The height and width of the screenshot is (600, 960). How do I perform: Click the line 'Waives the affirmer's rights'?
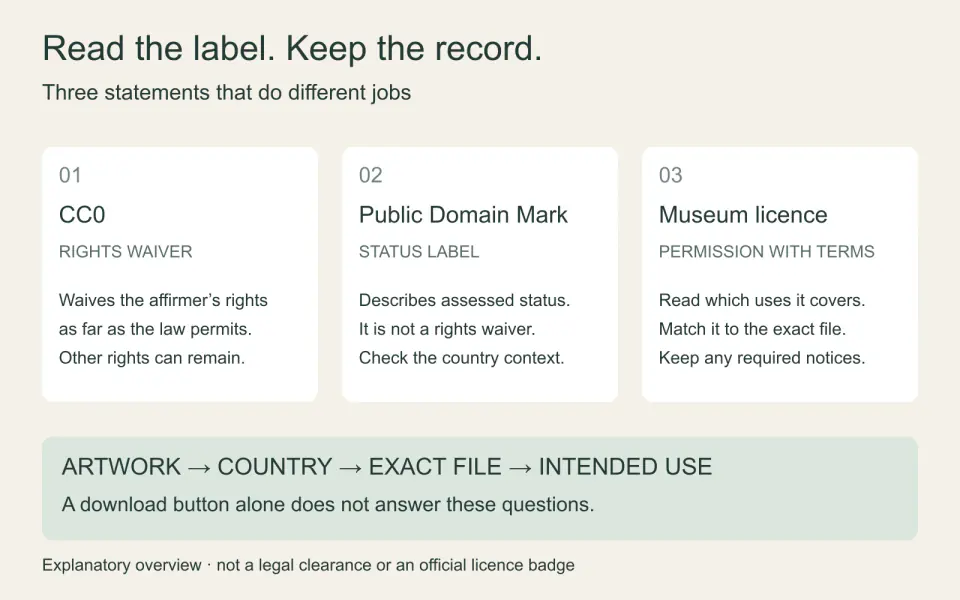(x=163, y=301)
